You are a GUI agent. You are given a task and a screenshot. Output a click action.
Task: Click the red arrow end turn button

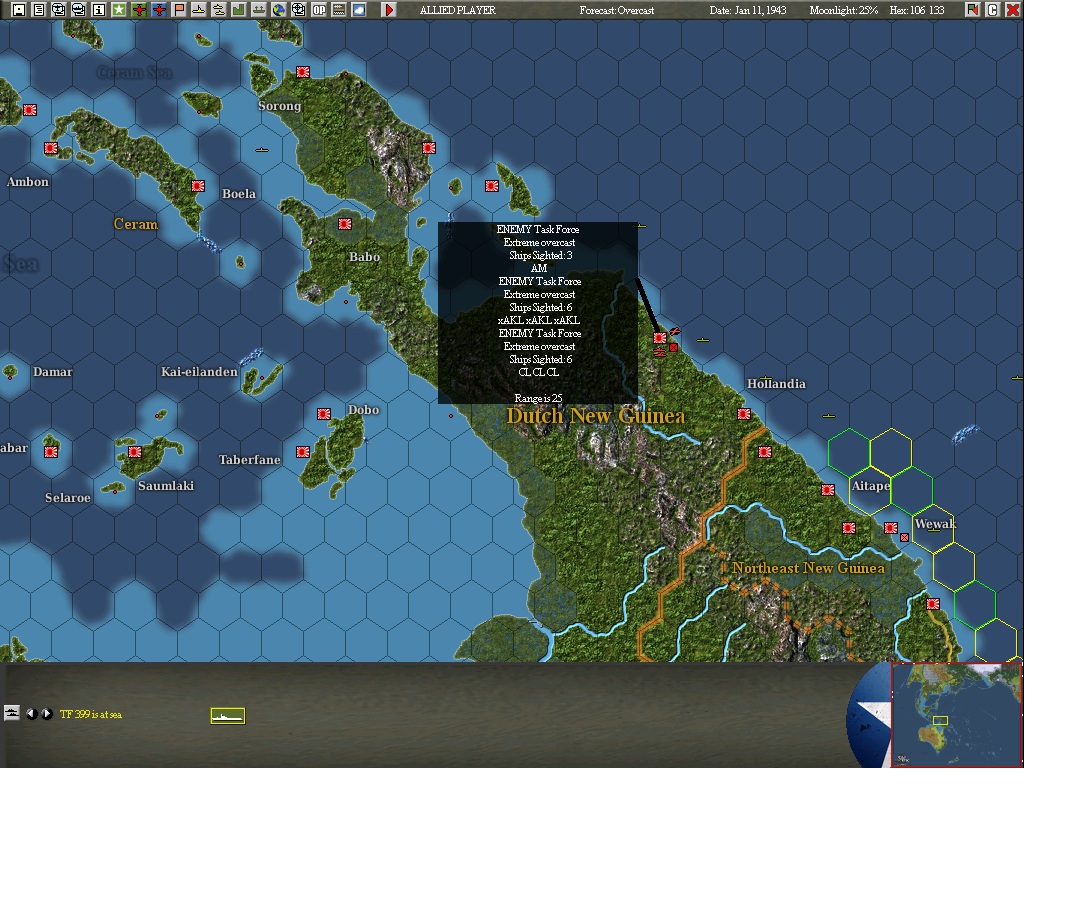point(389,10)
